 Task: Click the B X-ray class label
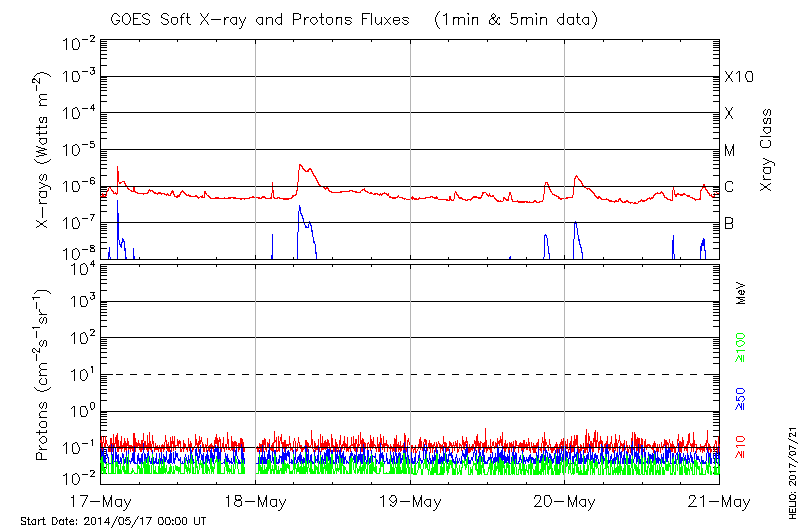(x=730, y=223)
